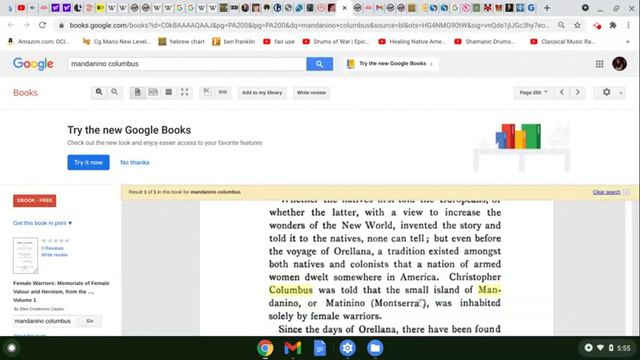Viewport: 640px width, 360px height.
Task: Open the Shamanic Drums bookmark
Action: click(x=485, y=42)
